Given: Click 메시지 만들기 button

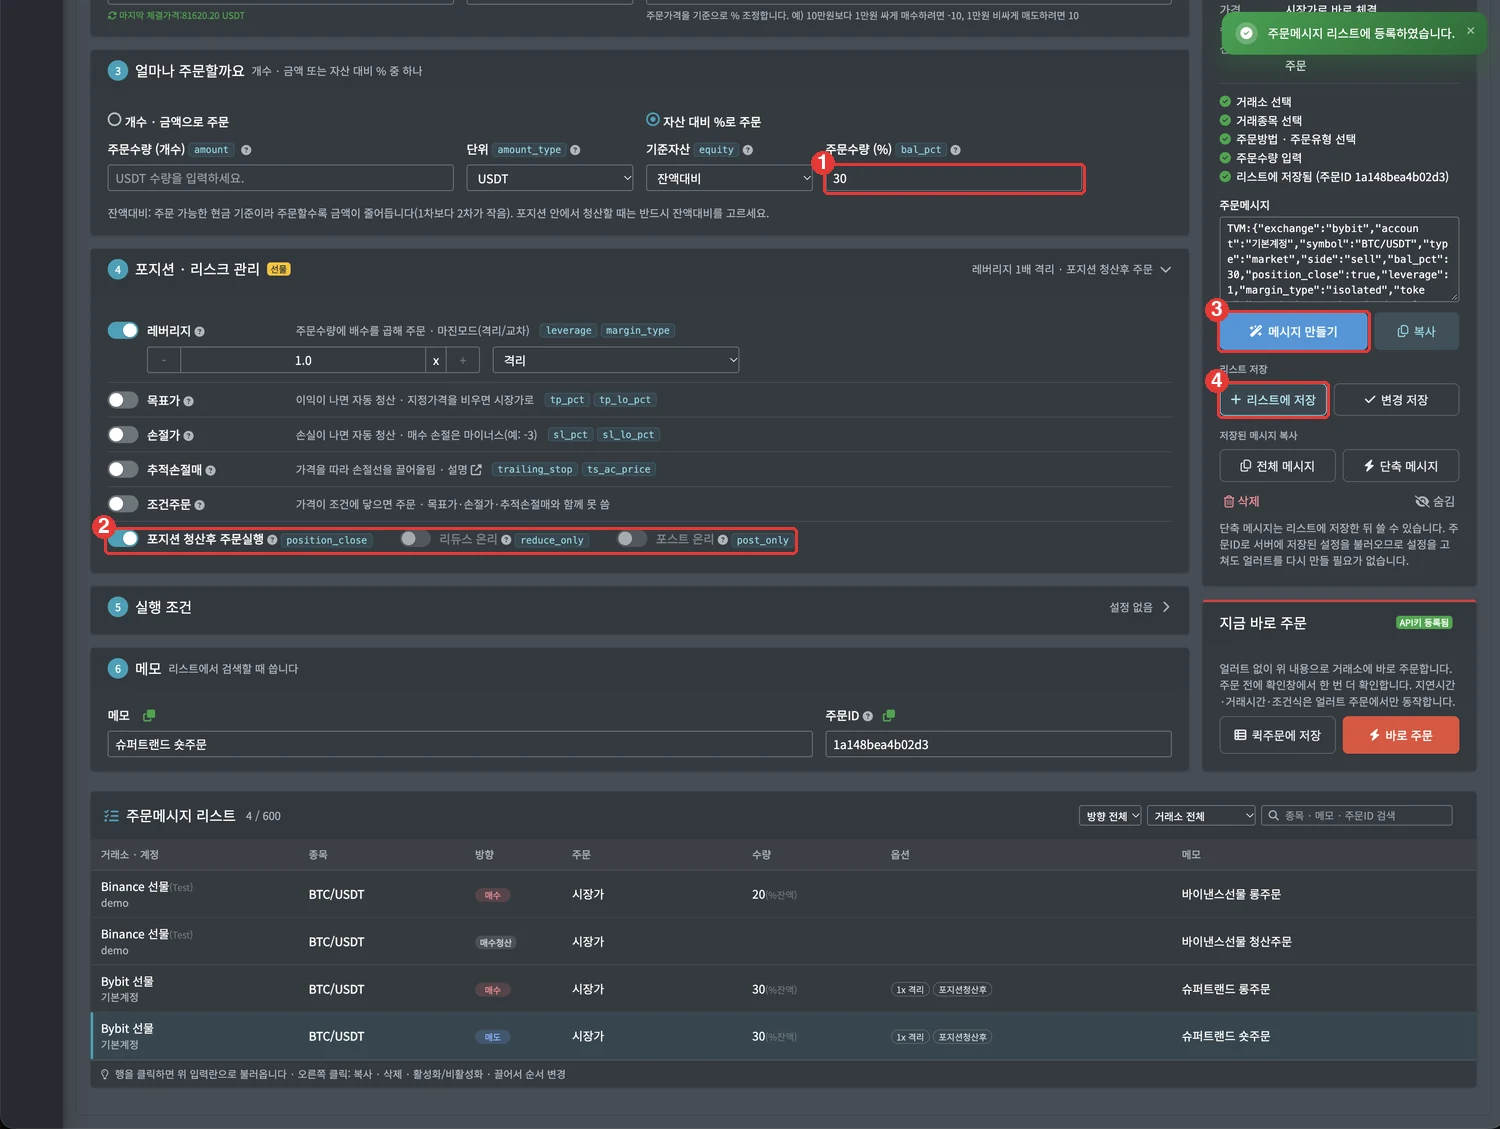Looking at the screenshot, I should pyautogui.click(x=1293, y=332).
